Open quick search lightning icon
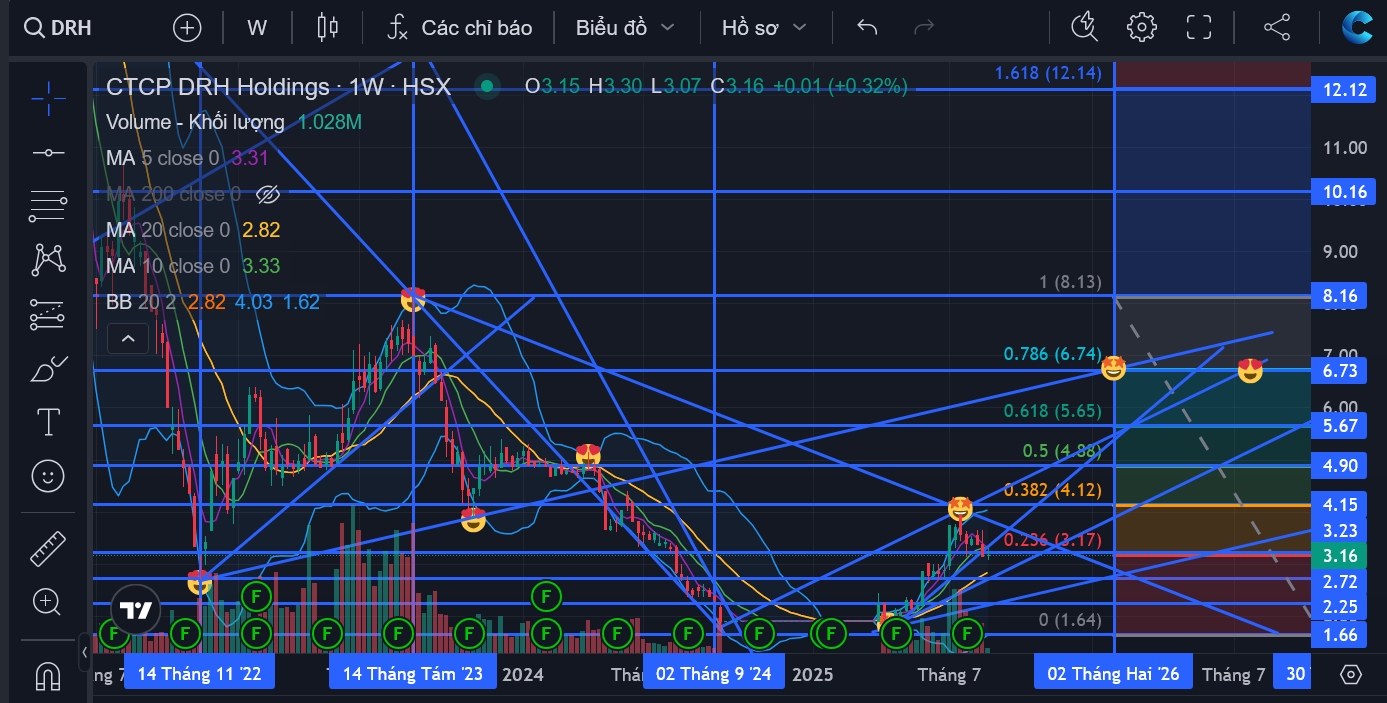 pyautogui.click(x=1084, y=27)
